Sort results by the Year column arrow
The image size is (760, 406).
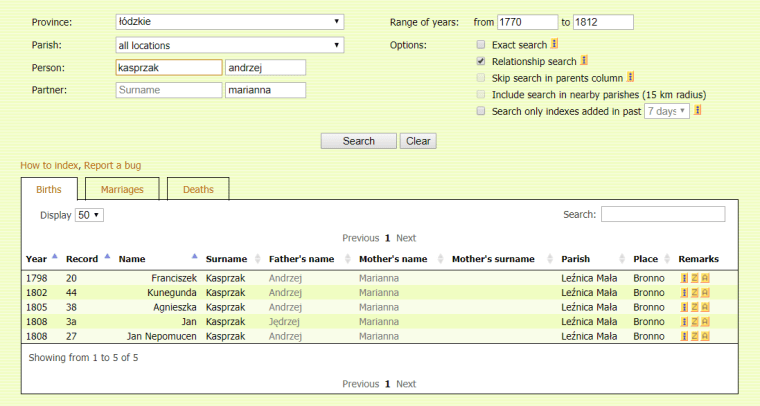point(54,257)
